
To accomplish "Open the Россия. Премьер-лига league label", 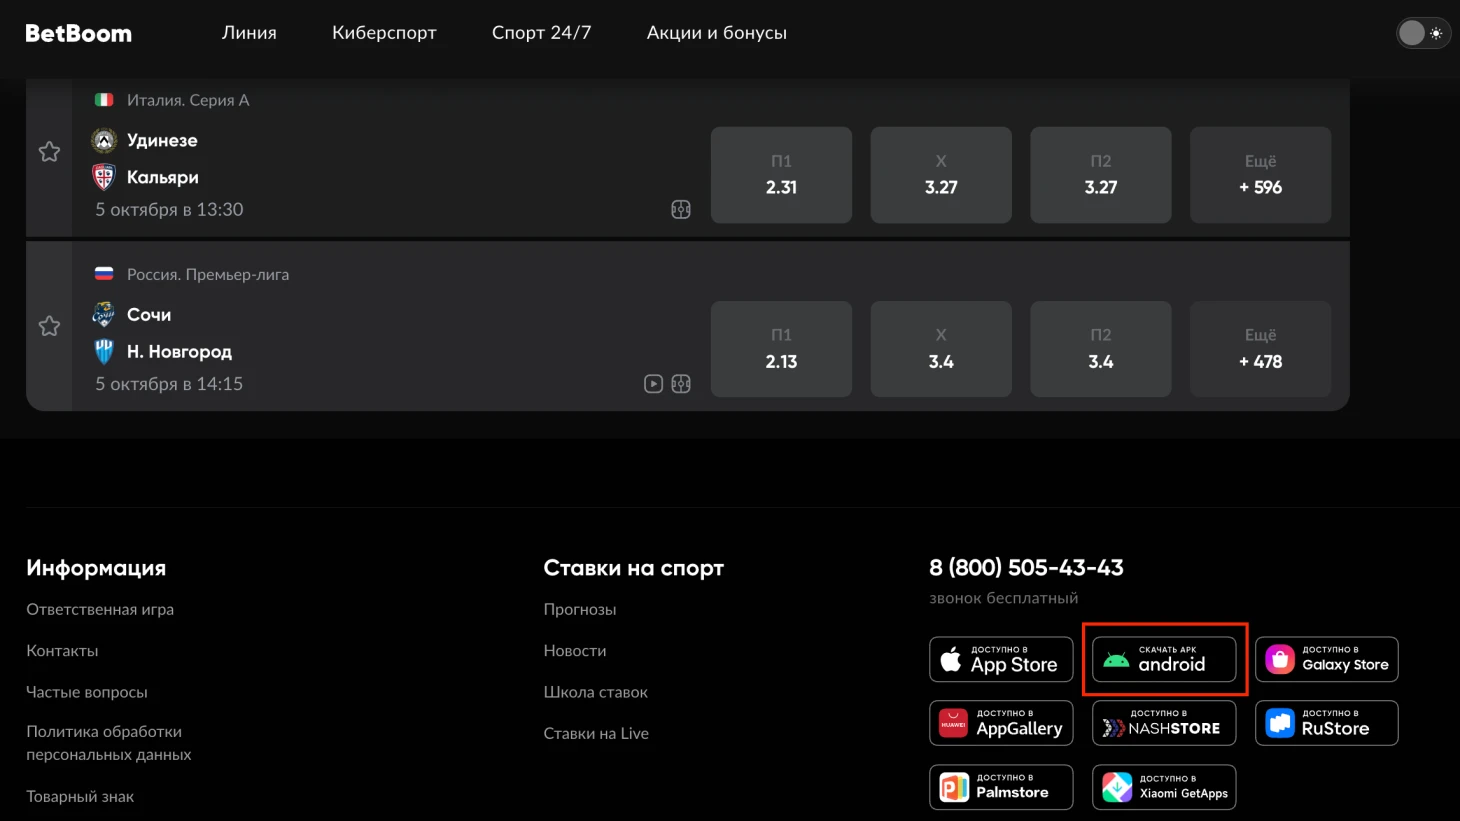I will (x=208, y=274).
